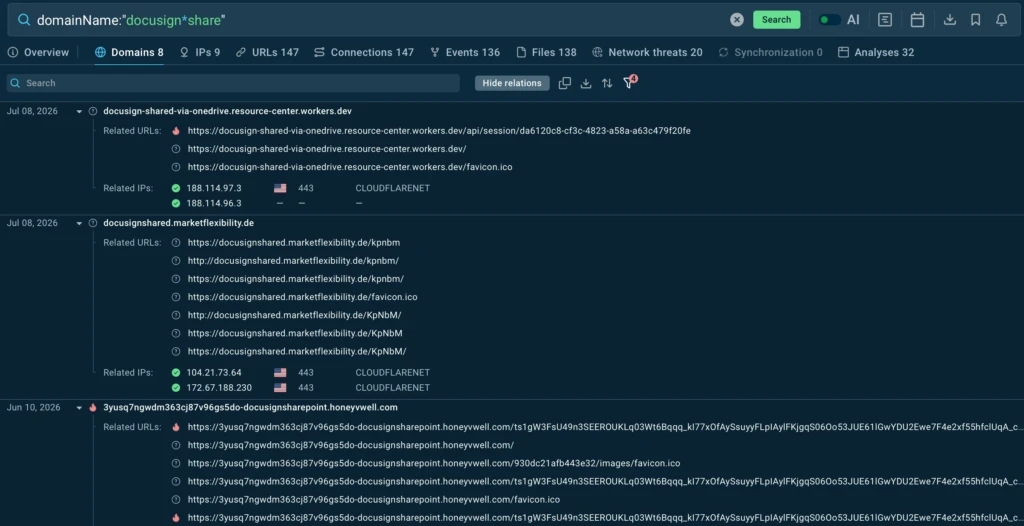Click the green status icon beside 188.114.97.3
Viewport: 1024px width, 526px height.
(x=176, y=188)
